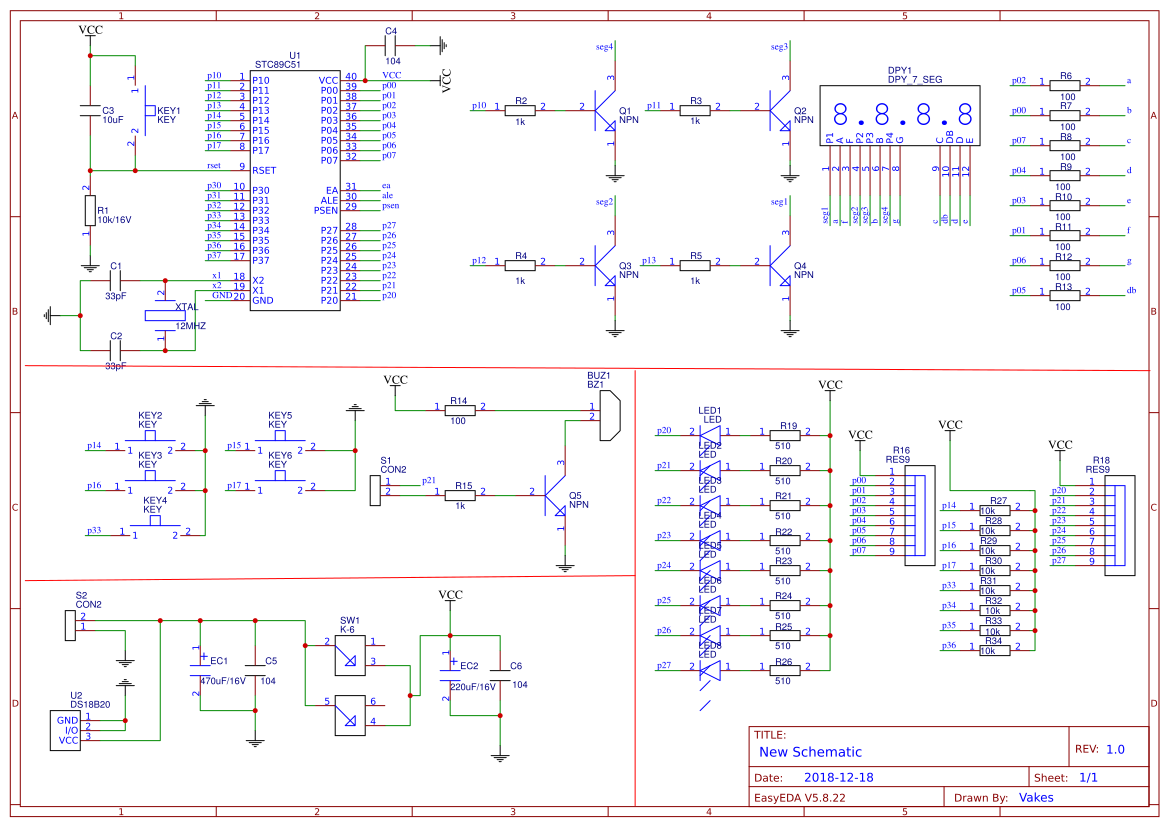Select resistor R5 1k
Image resolution: width=1169 pixels, height=827 pixels.
[695, 265]
